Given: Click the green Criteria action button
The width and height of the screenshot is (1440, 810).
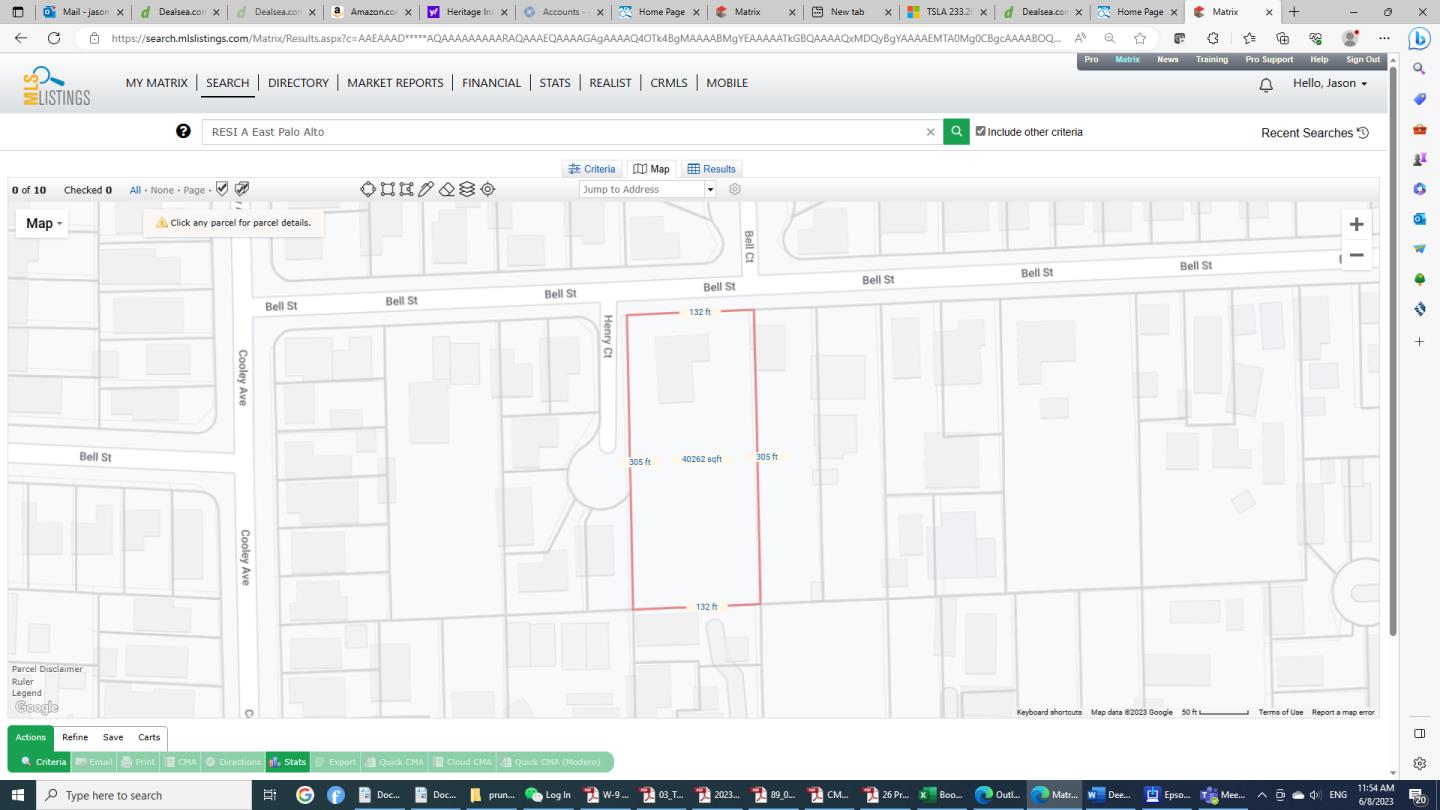Looking at the screenshot, I should [43, 762].
